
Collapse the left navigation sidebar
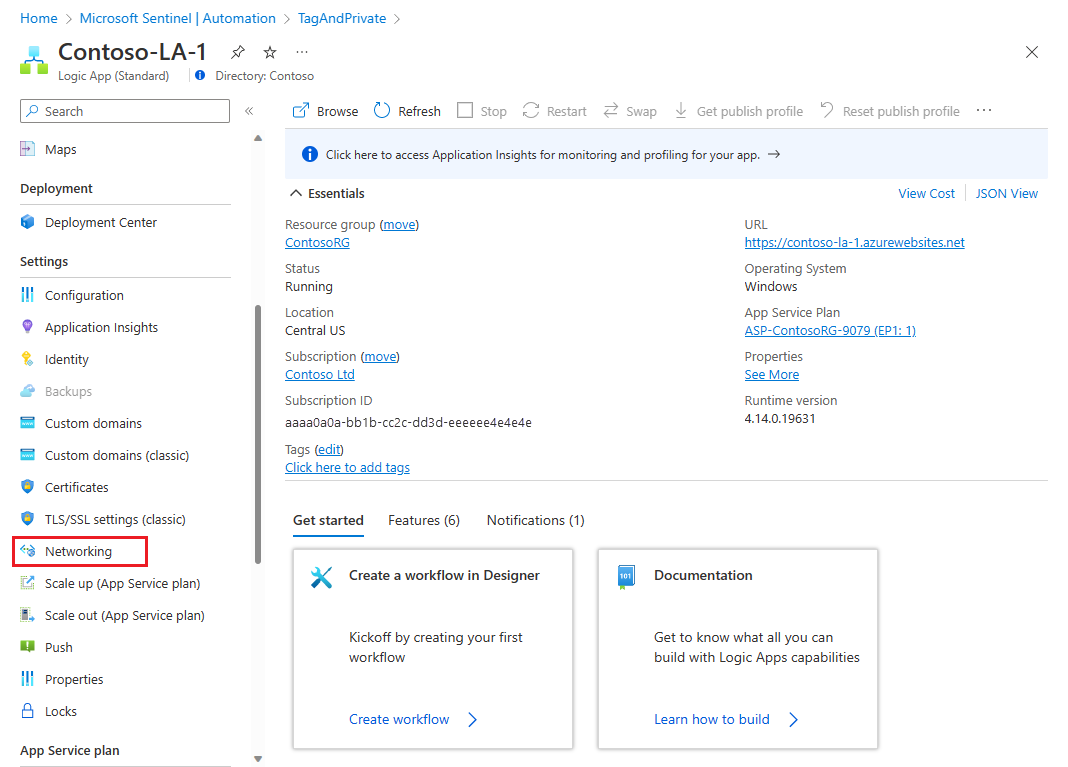249,111
